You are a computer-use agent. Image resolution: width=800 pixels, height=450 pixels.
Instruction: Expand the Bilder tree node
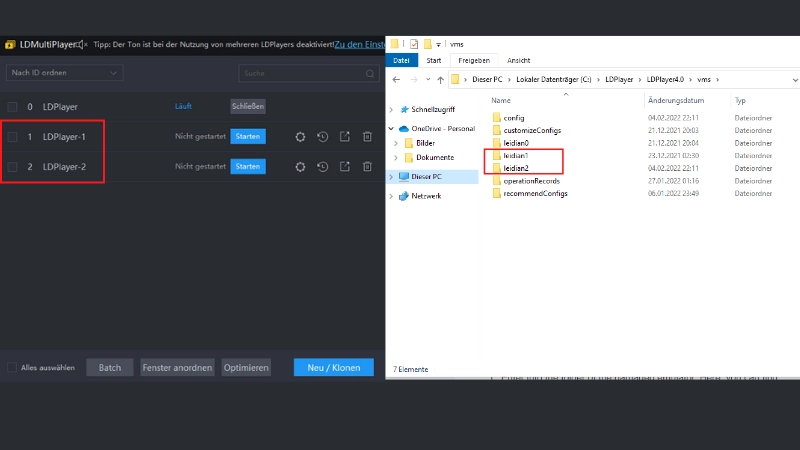point(396,143)
